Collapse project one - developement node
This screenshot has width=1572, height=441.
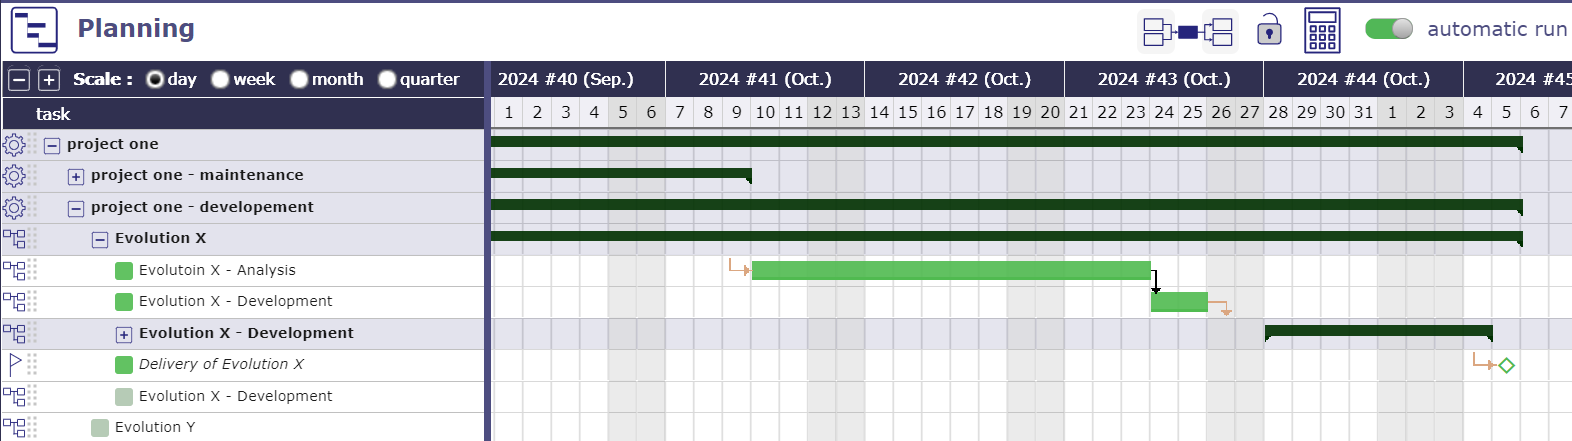coord(76,209)
